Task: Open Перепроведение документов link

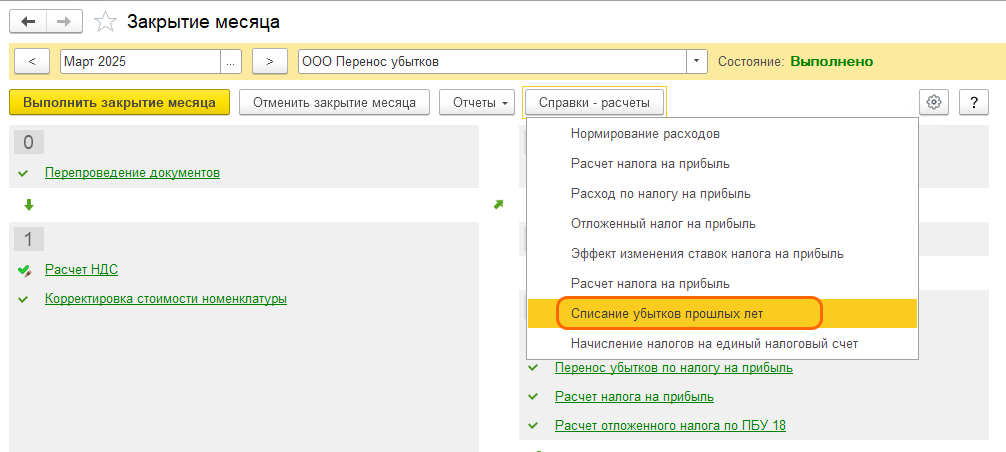Action: pyautogui.click(x=132, y=173)
